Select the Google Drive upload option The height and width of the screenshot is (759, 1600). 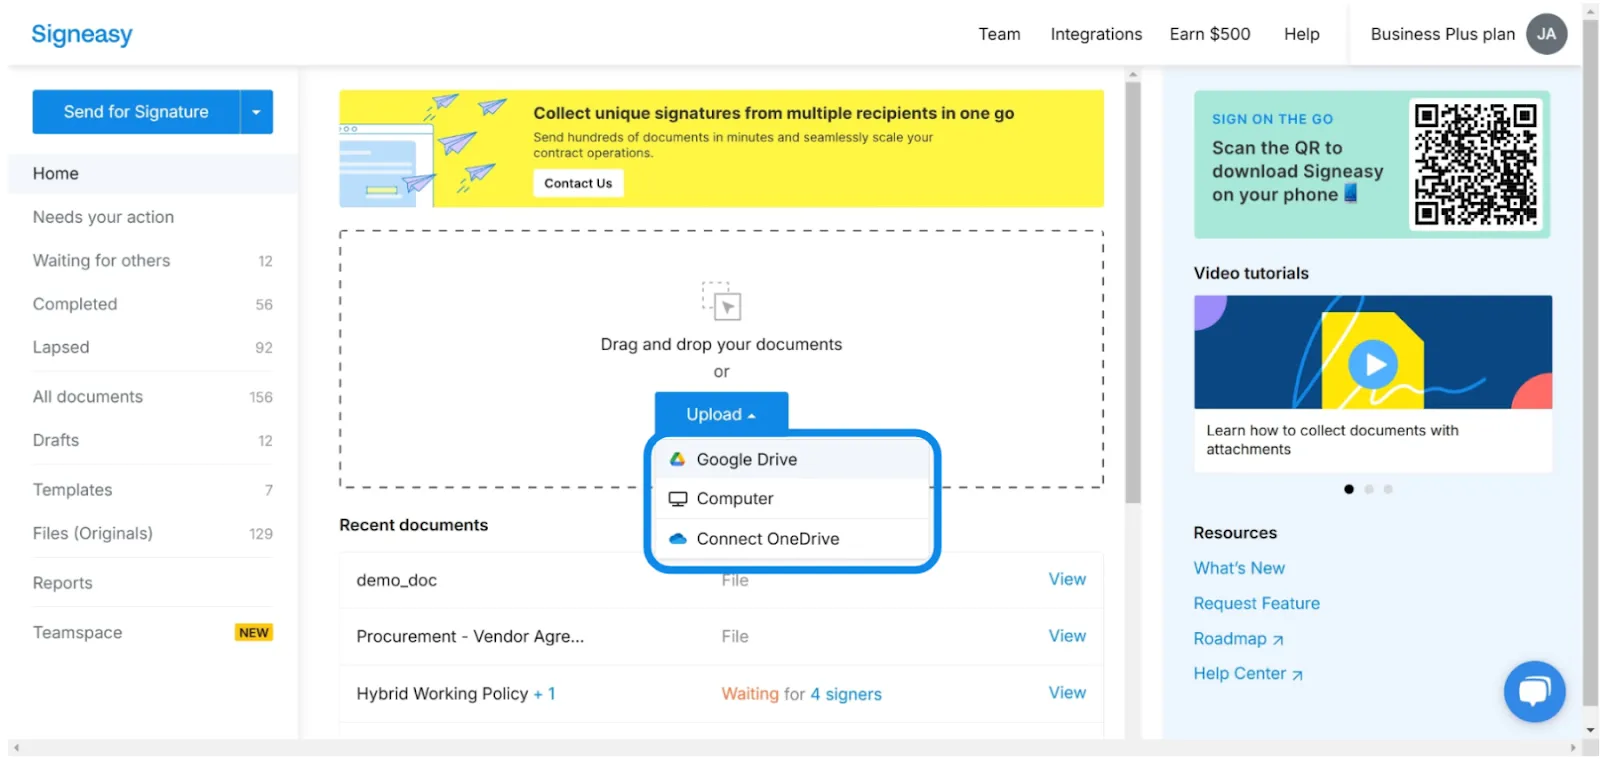(x=792, y=459)
